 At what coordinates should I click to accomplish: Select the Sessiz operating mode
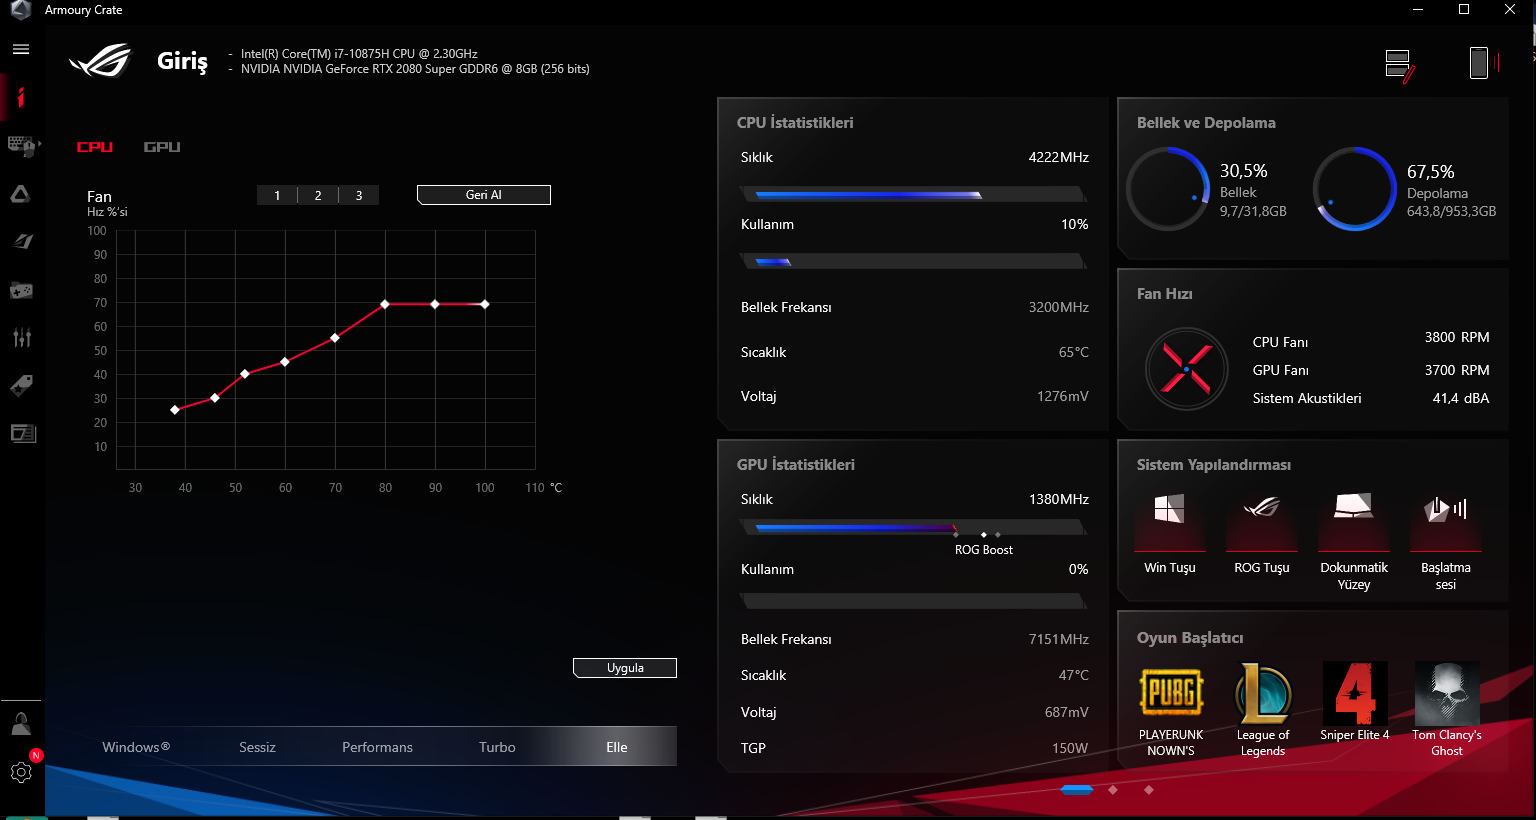point(257,747)
